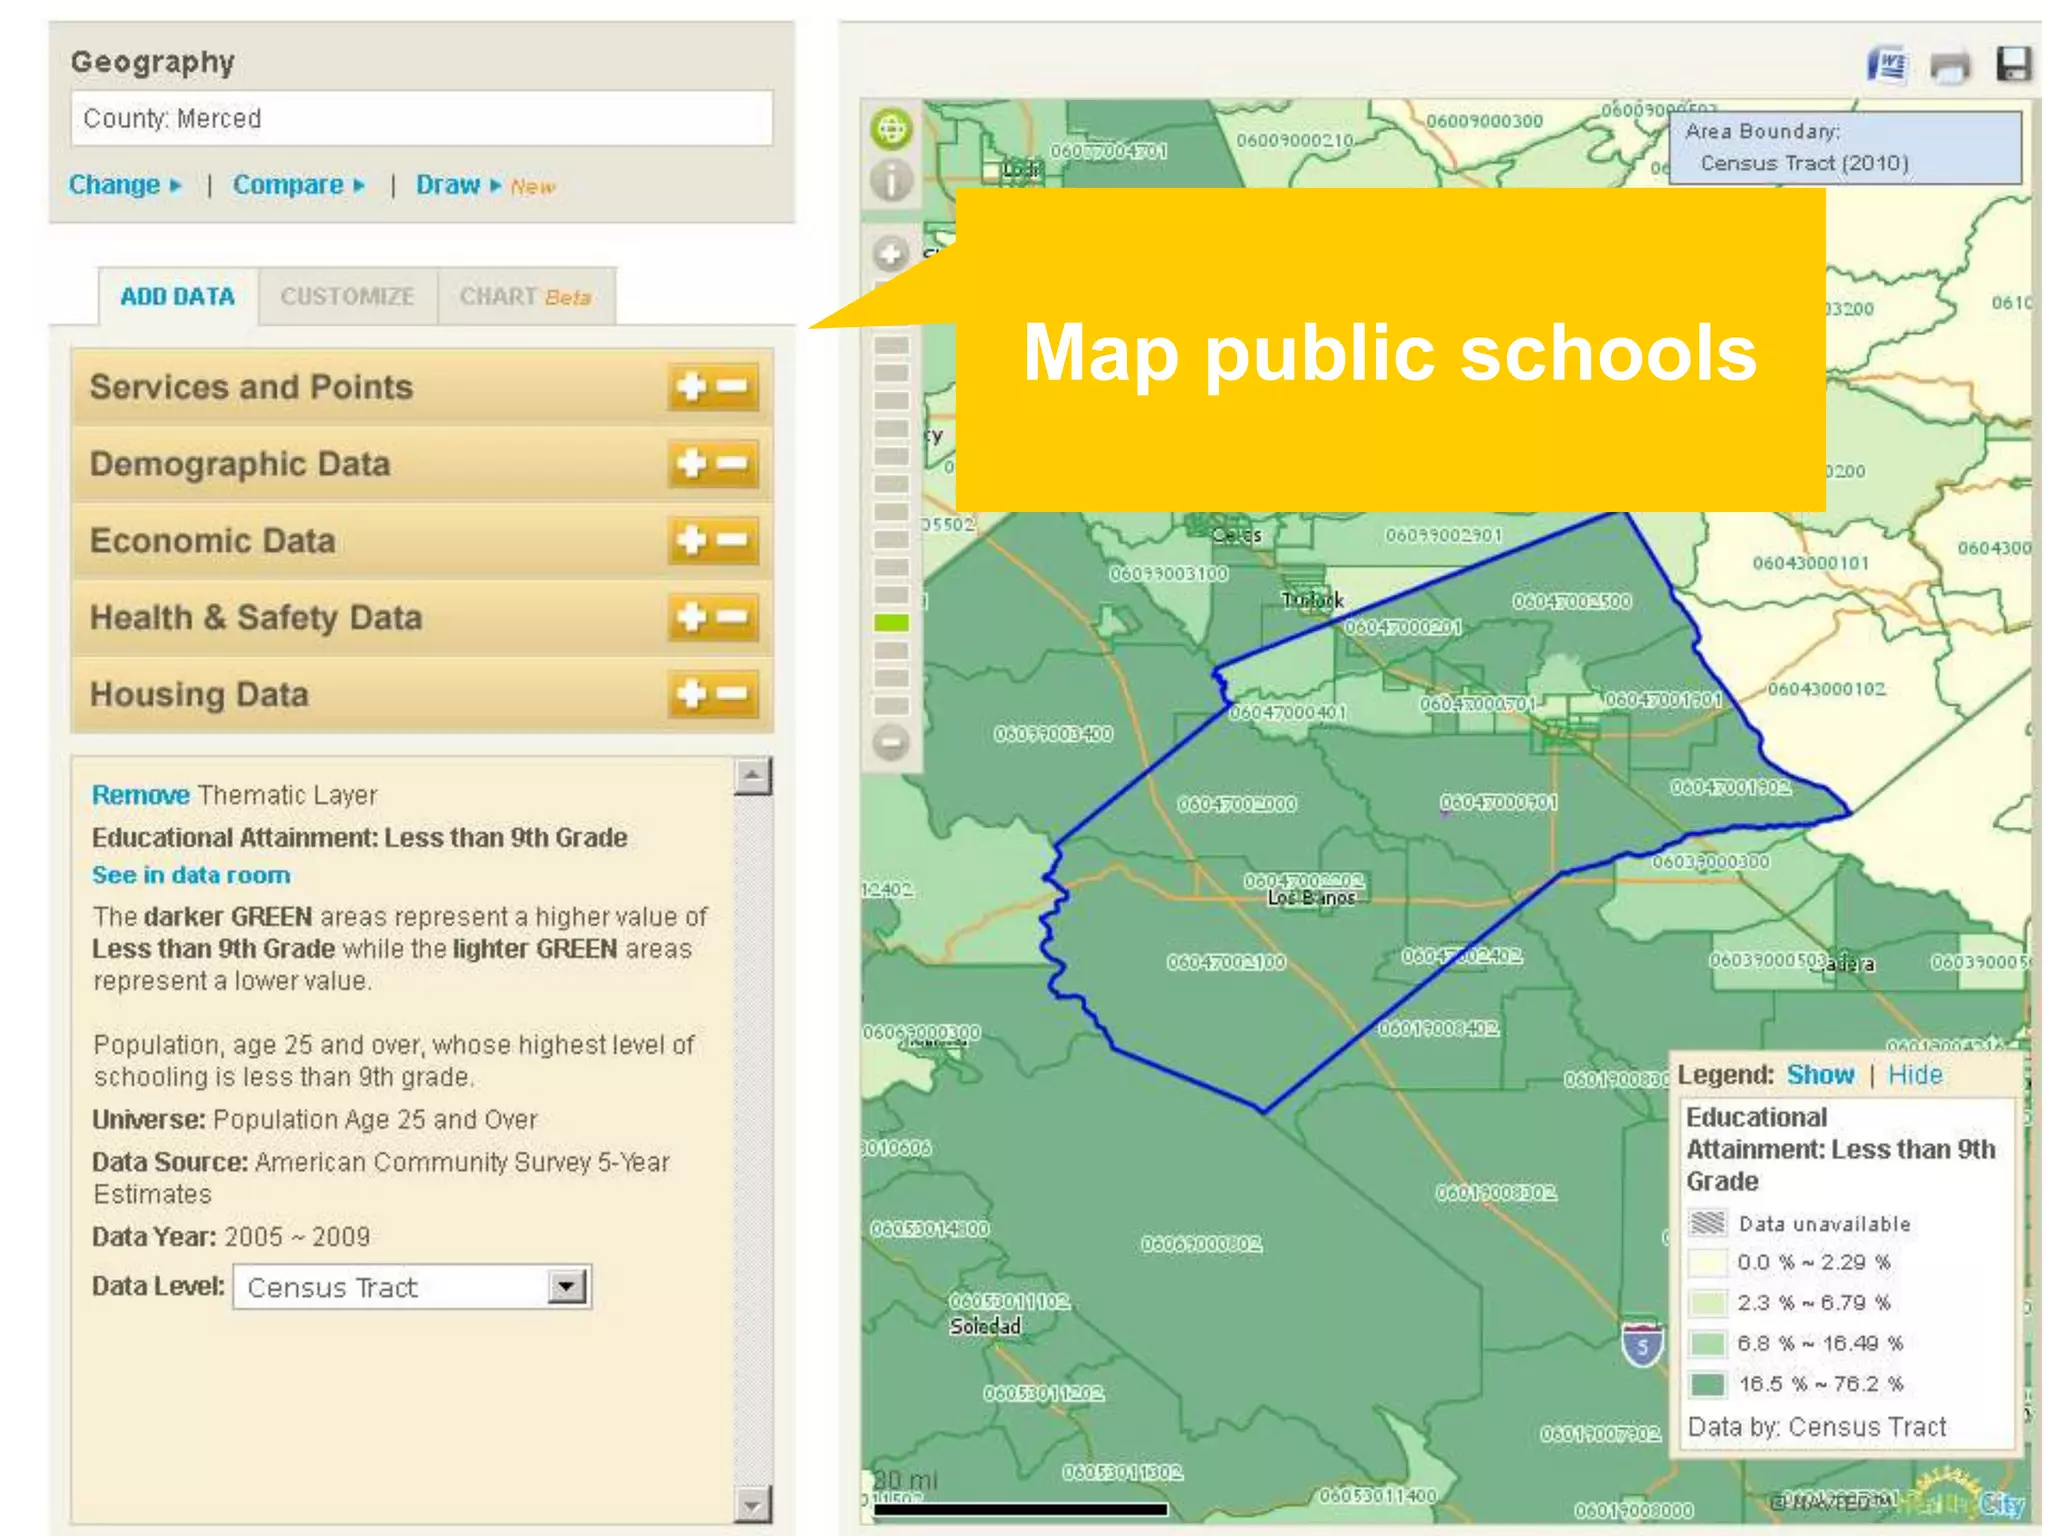Click the Soledad label on map
The height and width of the screenshot is (1536, 2048).
tap(985, 1326)
